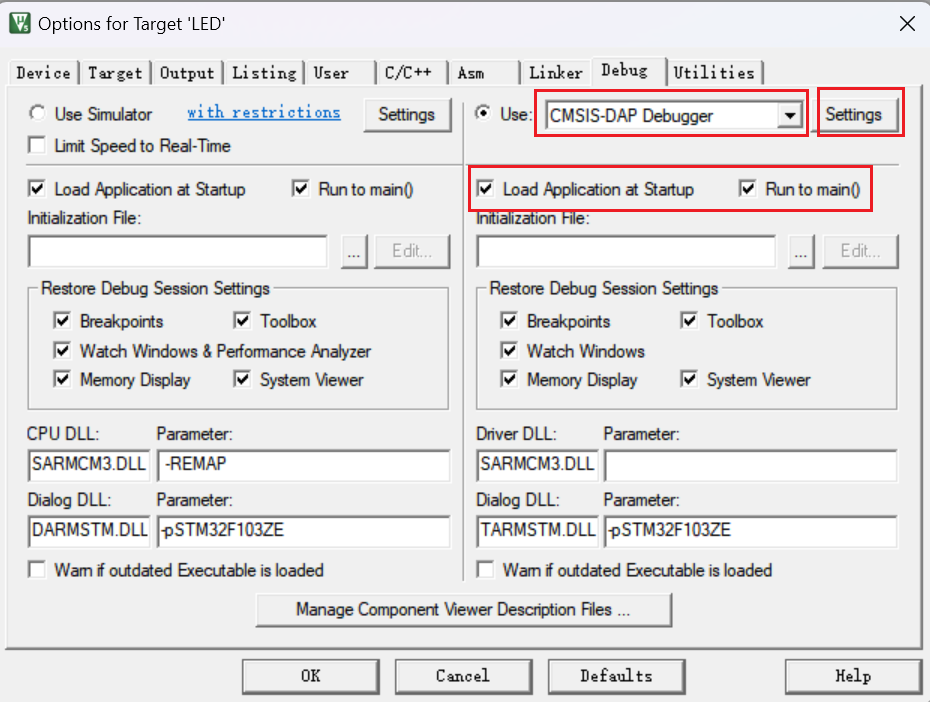The width and height of the screenshot is (930, 702).
Task: Reset using the Defaults button
Action: coord(616,676)
